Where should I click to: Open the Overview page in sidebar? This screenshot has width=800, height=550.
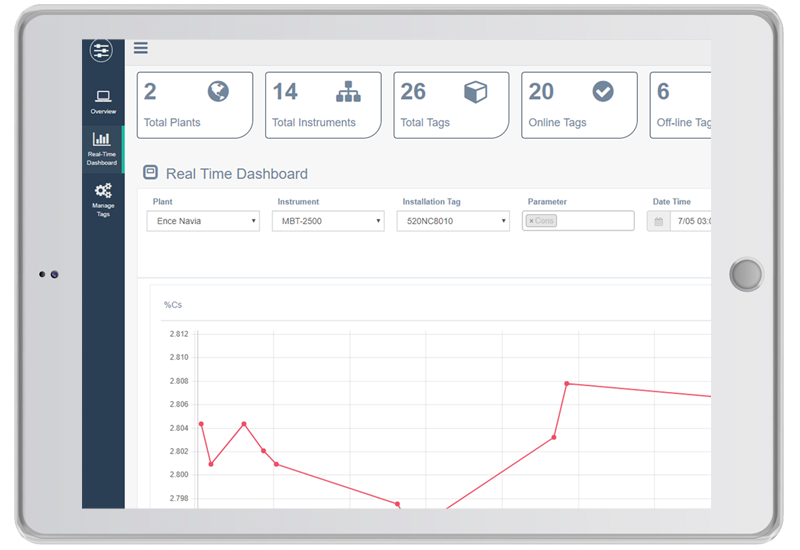103,102
